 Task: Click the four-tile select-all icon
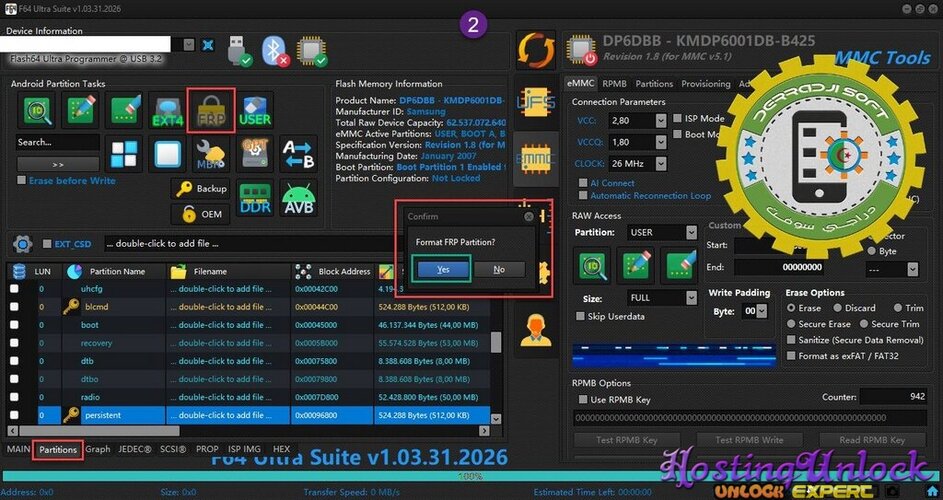(124, 153)
